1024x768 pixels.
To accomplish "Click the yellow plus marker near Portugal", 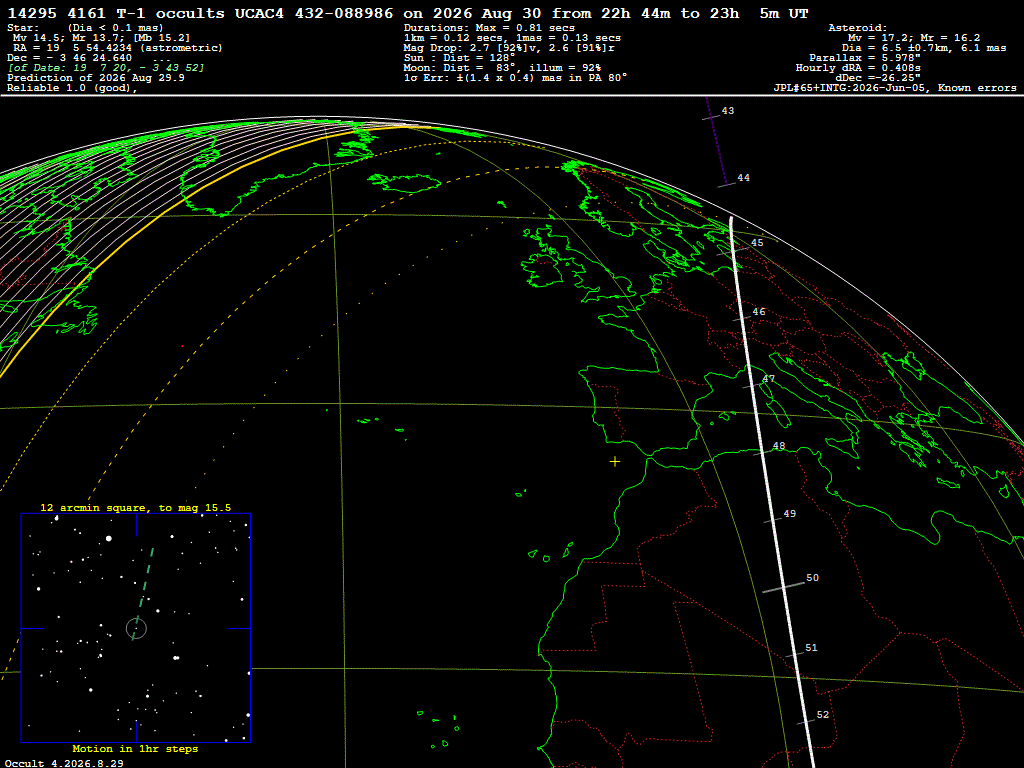I will 615,462.
